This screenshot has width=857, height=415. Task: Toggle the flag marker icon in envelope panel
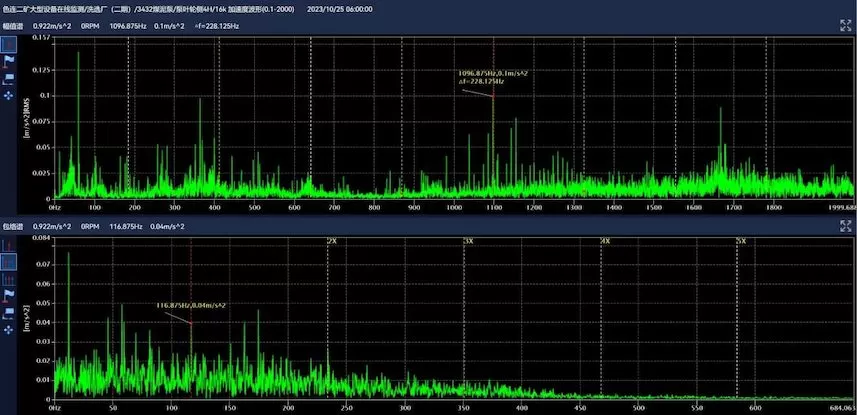pyautogui.click(x=9, y=294)
